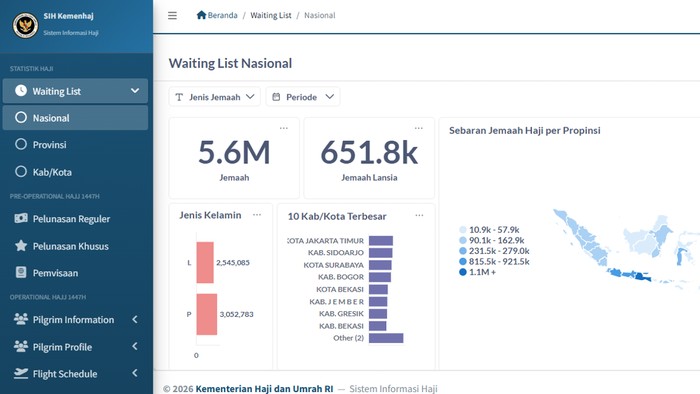Image resolution: width=700 pixels, height=394 pixels.
Task: Click the Flight Schedule plane icon
Action: coord(21,373)
